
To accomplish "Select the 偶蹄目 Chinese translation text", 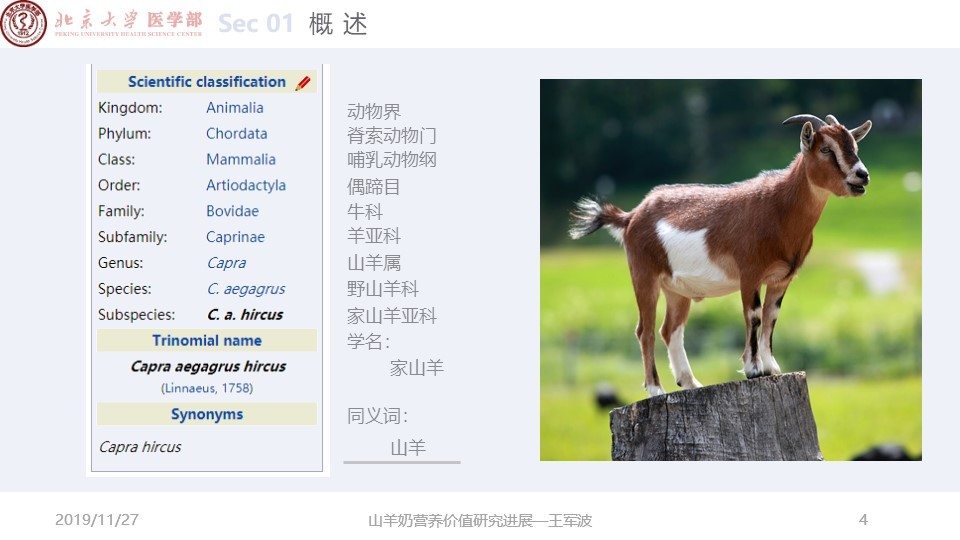I will click(x=373, y=187).
